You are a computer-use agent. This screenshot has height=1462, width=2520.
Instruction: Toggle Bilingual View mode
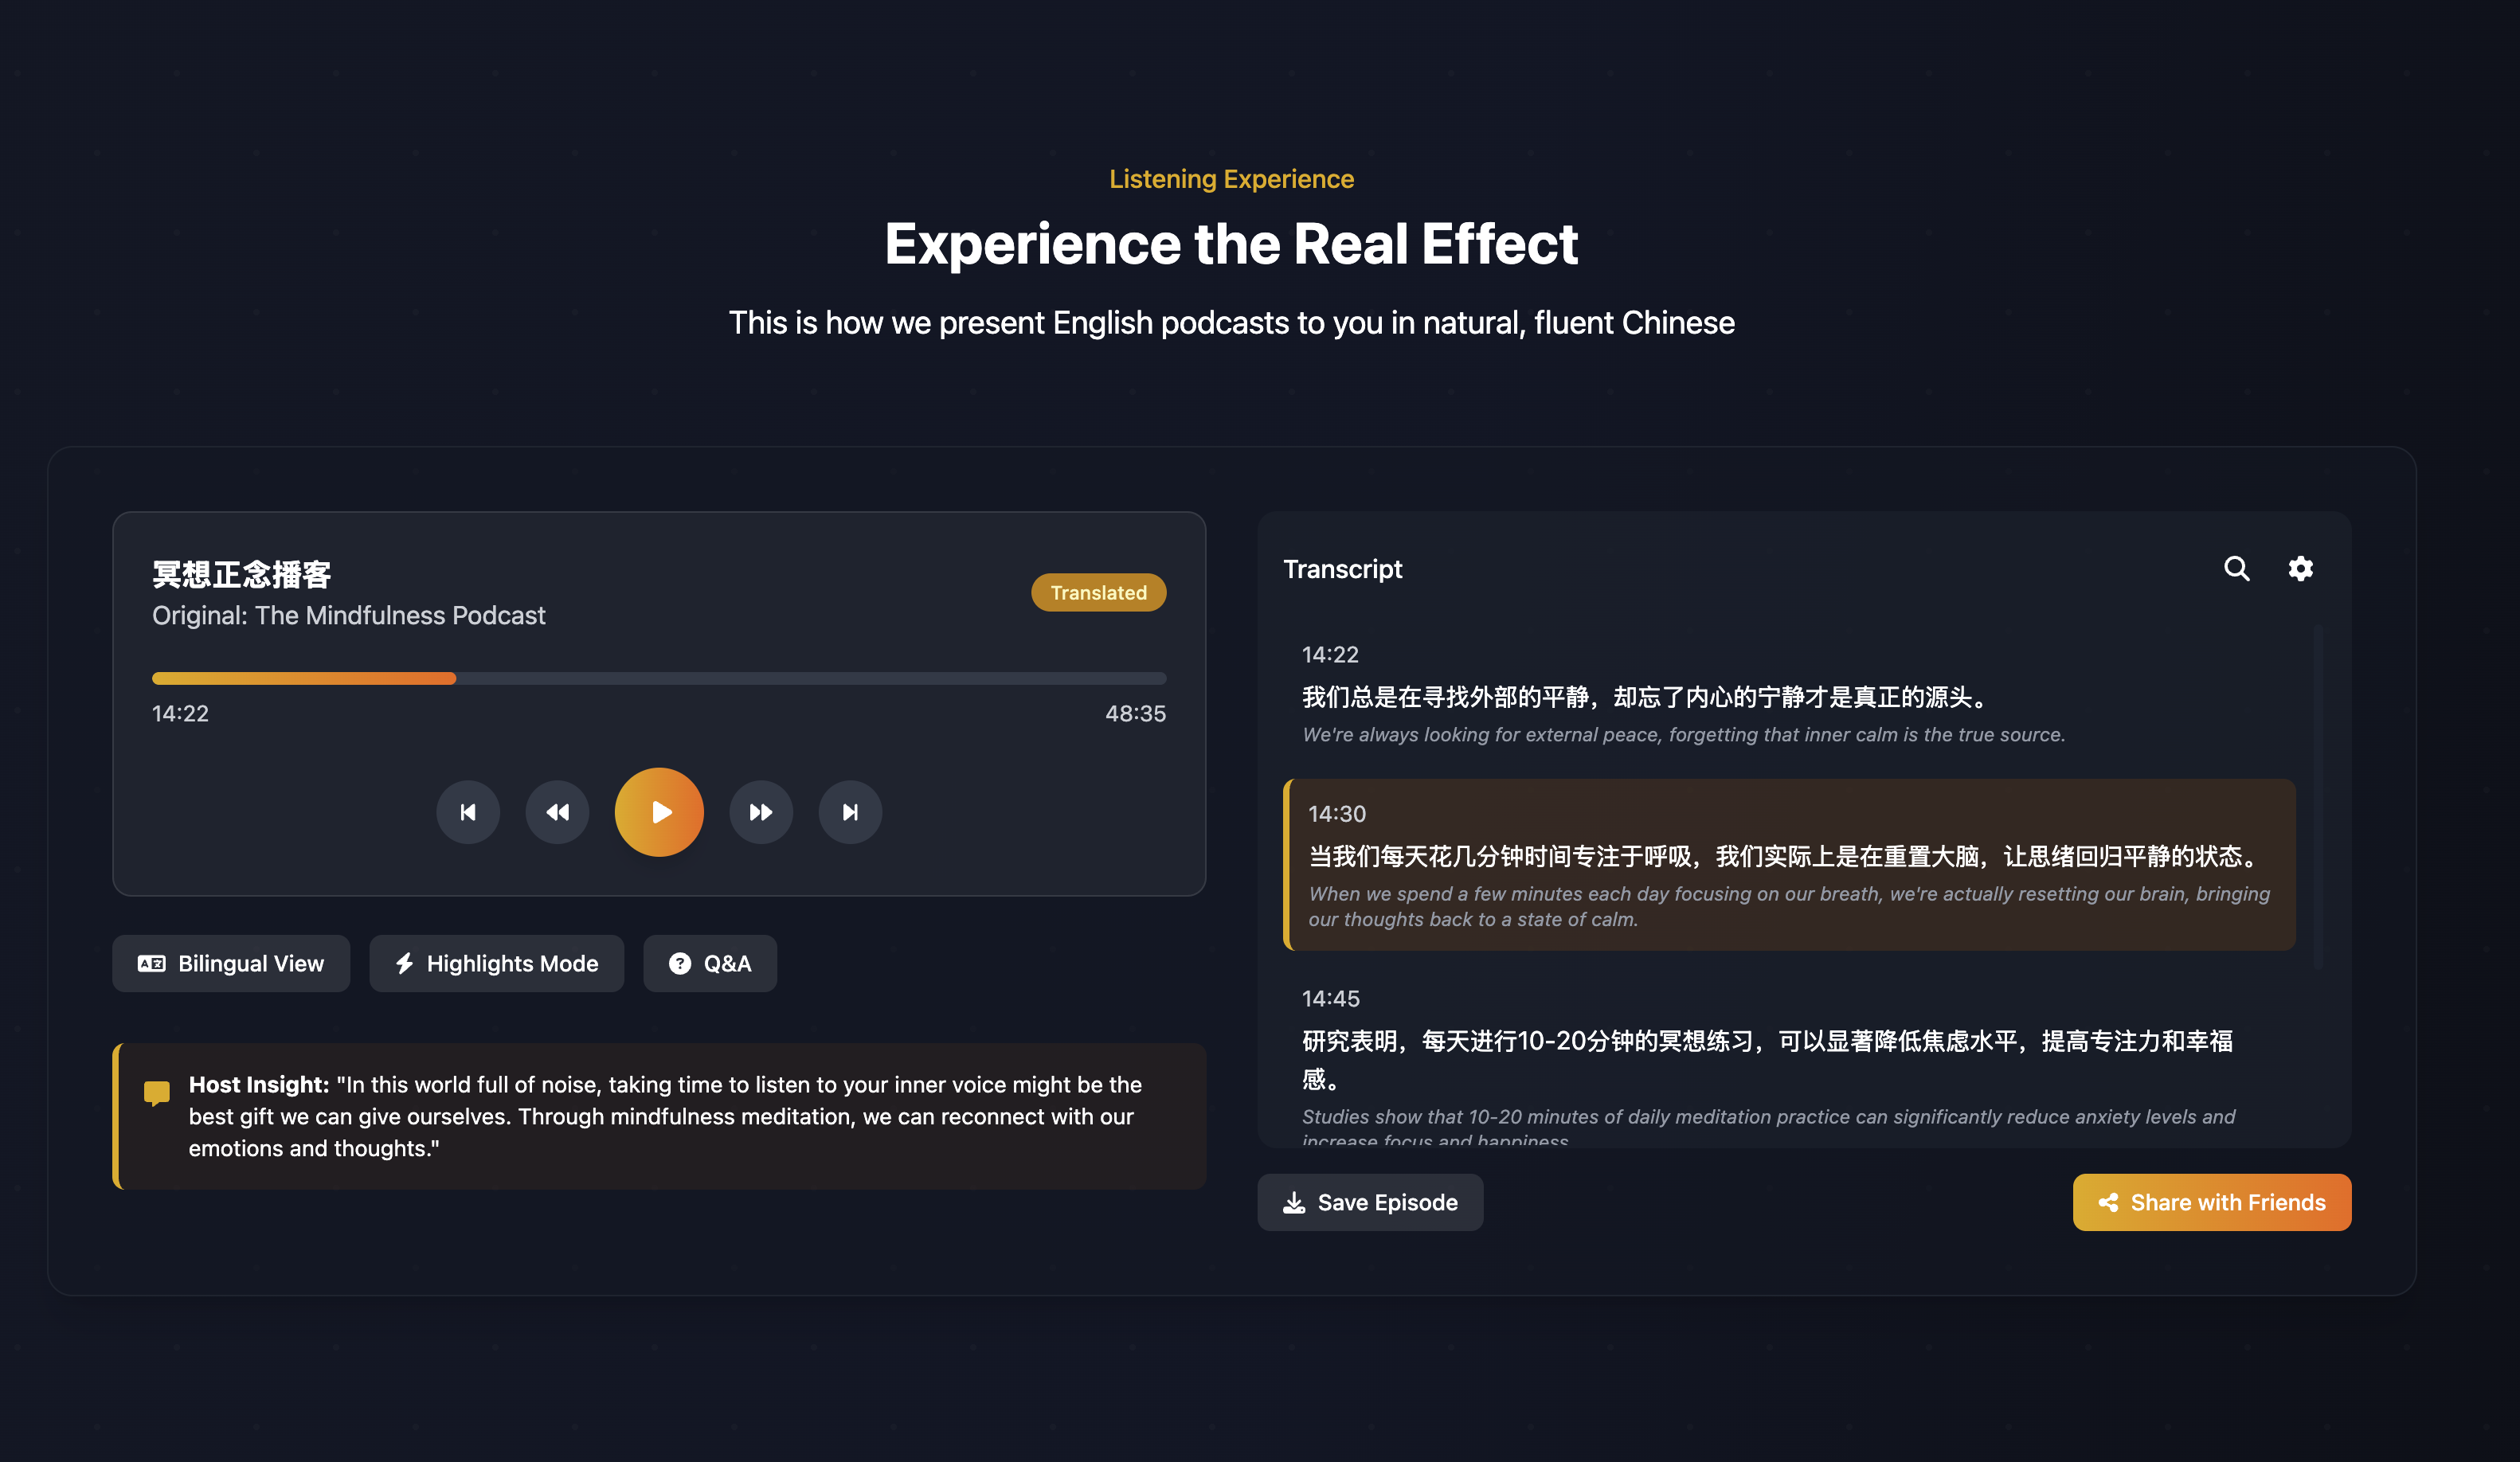pos(231,963)
